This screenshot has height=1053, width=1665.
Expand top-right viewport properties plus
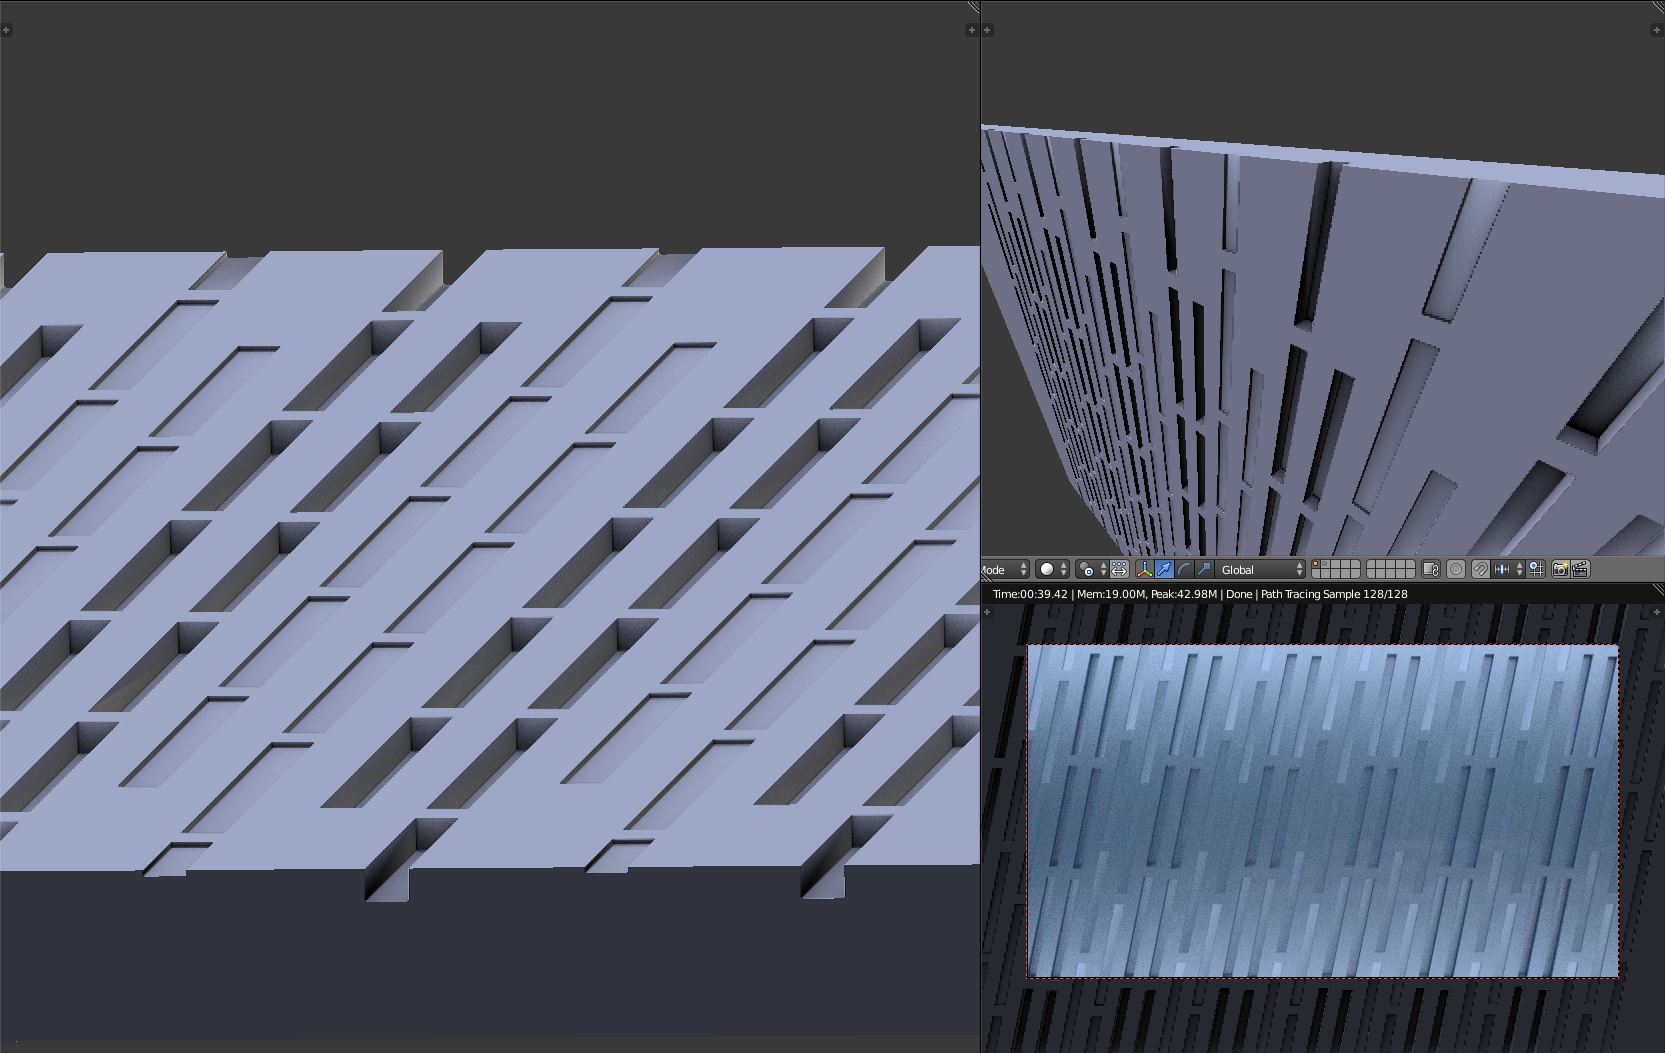coord(1655,30)
